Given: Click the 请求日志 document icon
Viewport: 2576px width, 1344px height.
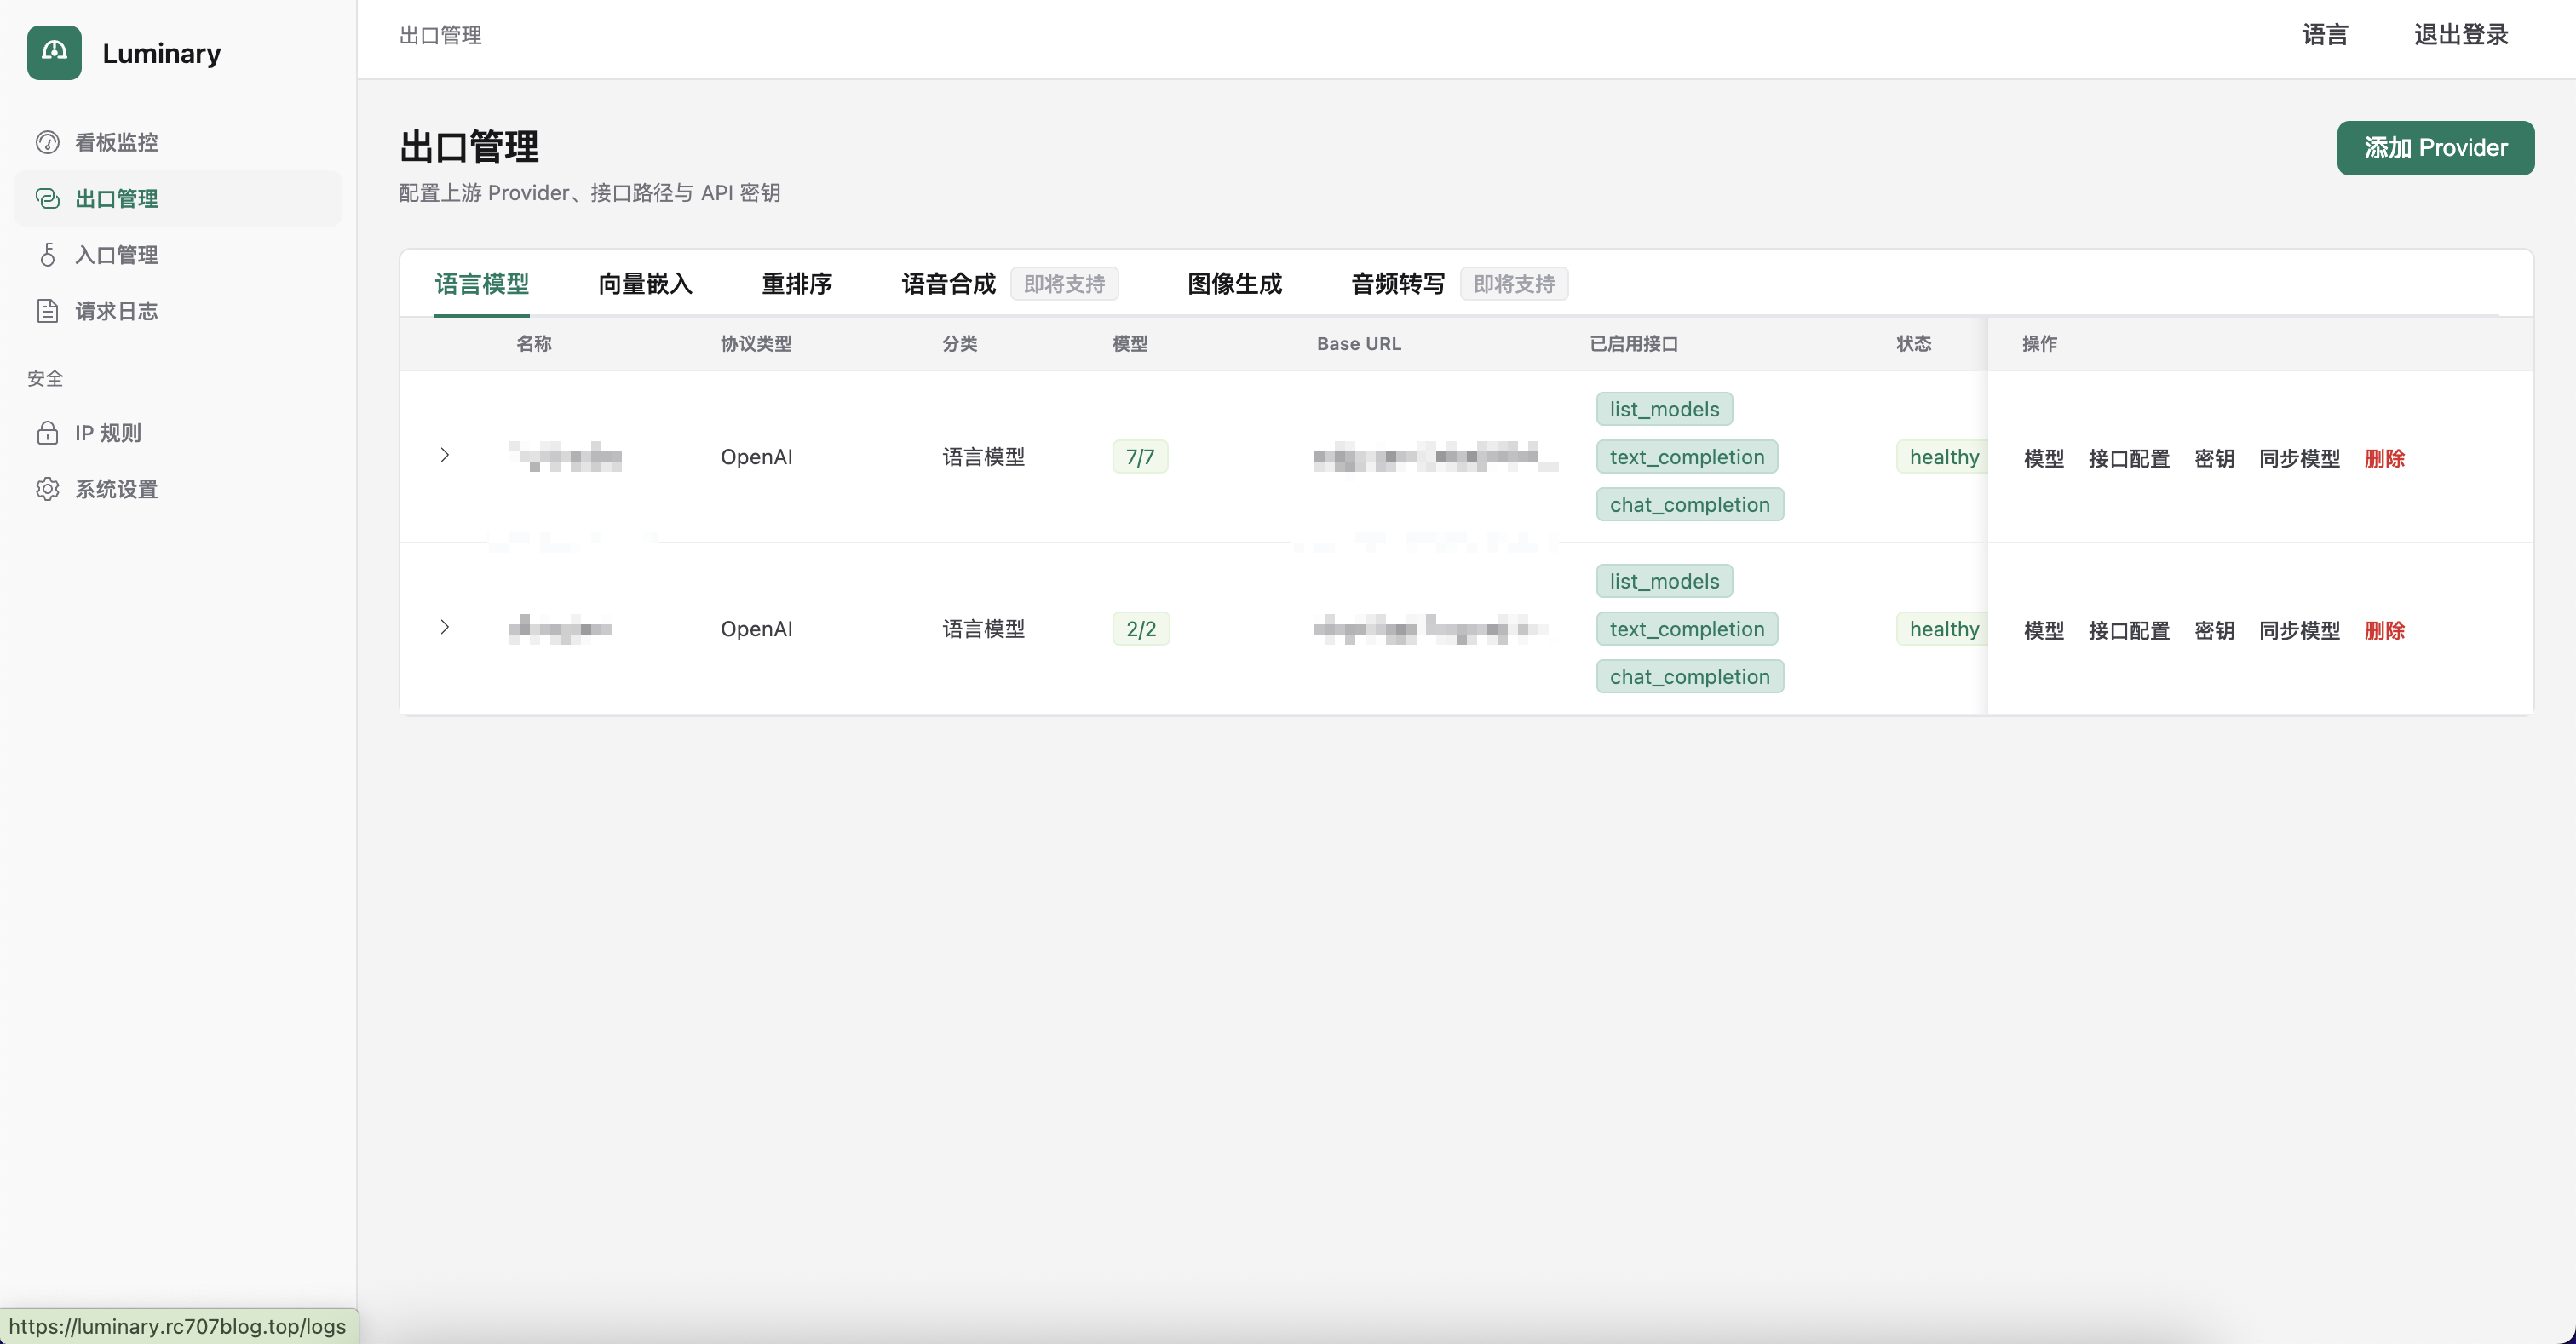Looking at the screenshot, I should 47,310.
